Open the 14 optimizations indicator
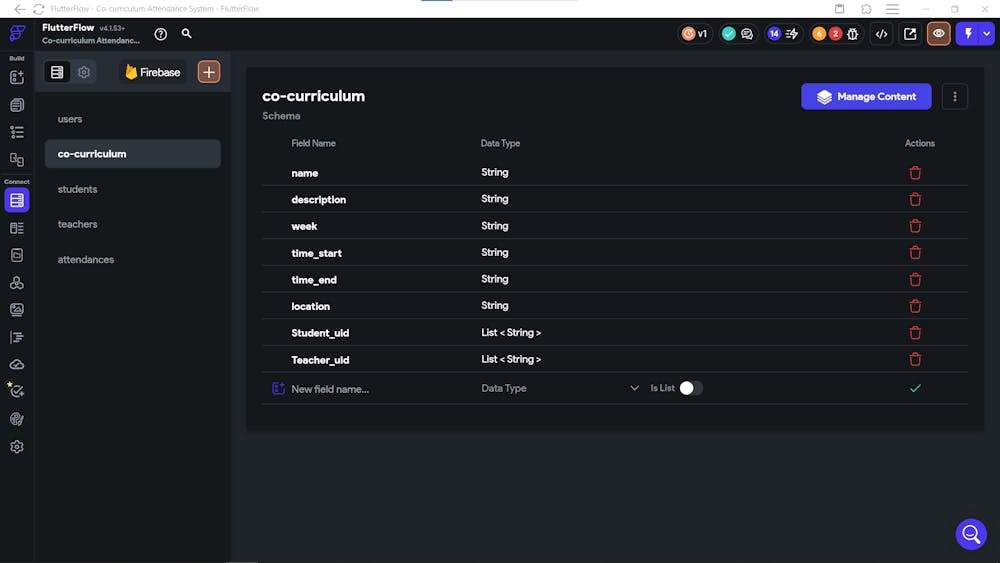Screen dimensions: 1000x563 point(783,34)
